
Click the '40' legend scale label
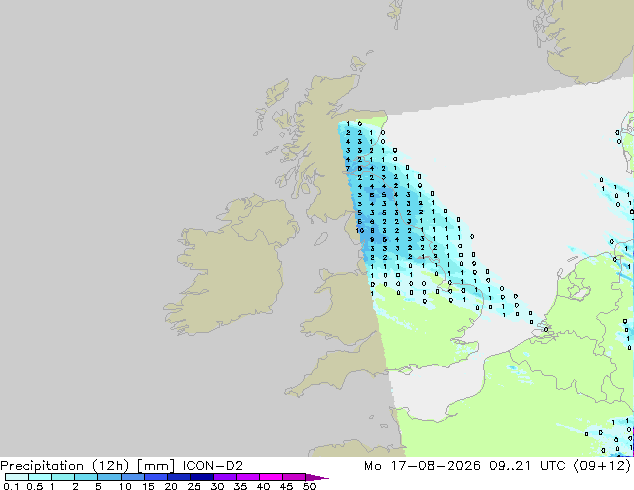263,486
